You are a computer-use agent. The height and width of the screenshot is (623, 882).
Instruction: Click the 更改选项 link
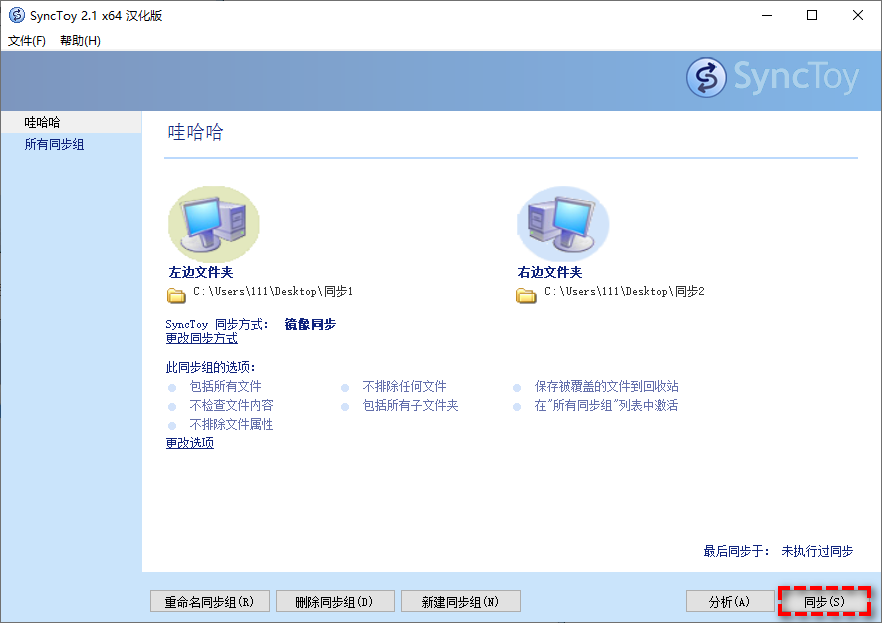(x=190, y=443)
